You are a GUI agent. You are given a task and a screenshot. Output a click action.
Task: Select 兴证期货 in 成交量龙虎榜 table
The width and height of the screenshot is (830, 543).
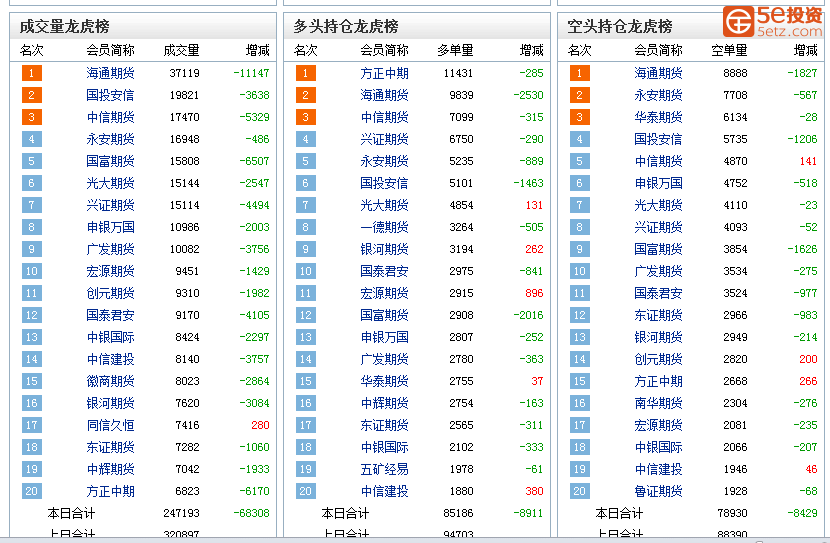(110, 205)
